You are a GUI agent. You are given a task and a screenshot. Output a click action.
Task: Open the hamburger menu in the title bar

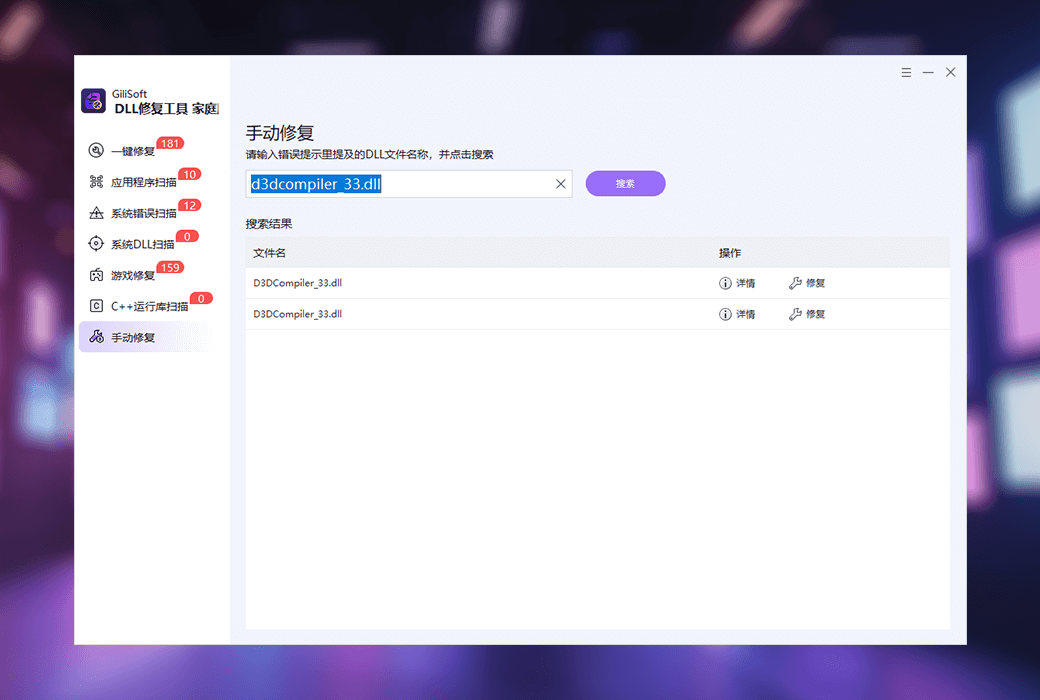[x=906, y=72]
